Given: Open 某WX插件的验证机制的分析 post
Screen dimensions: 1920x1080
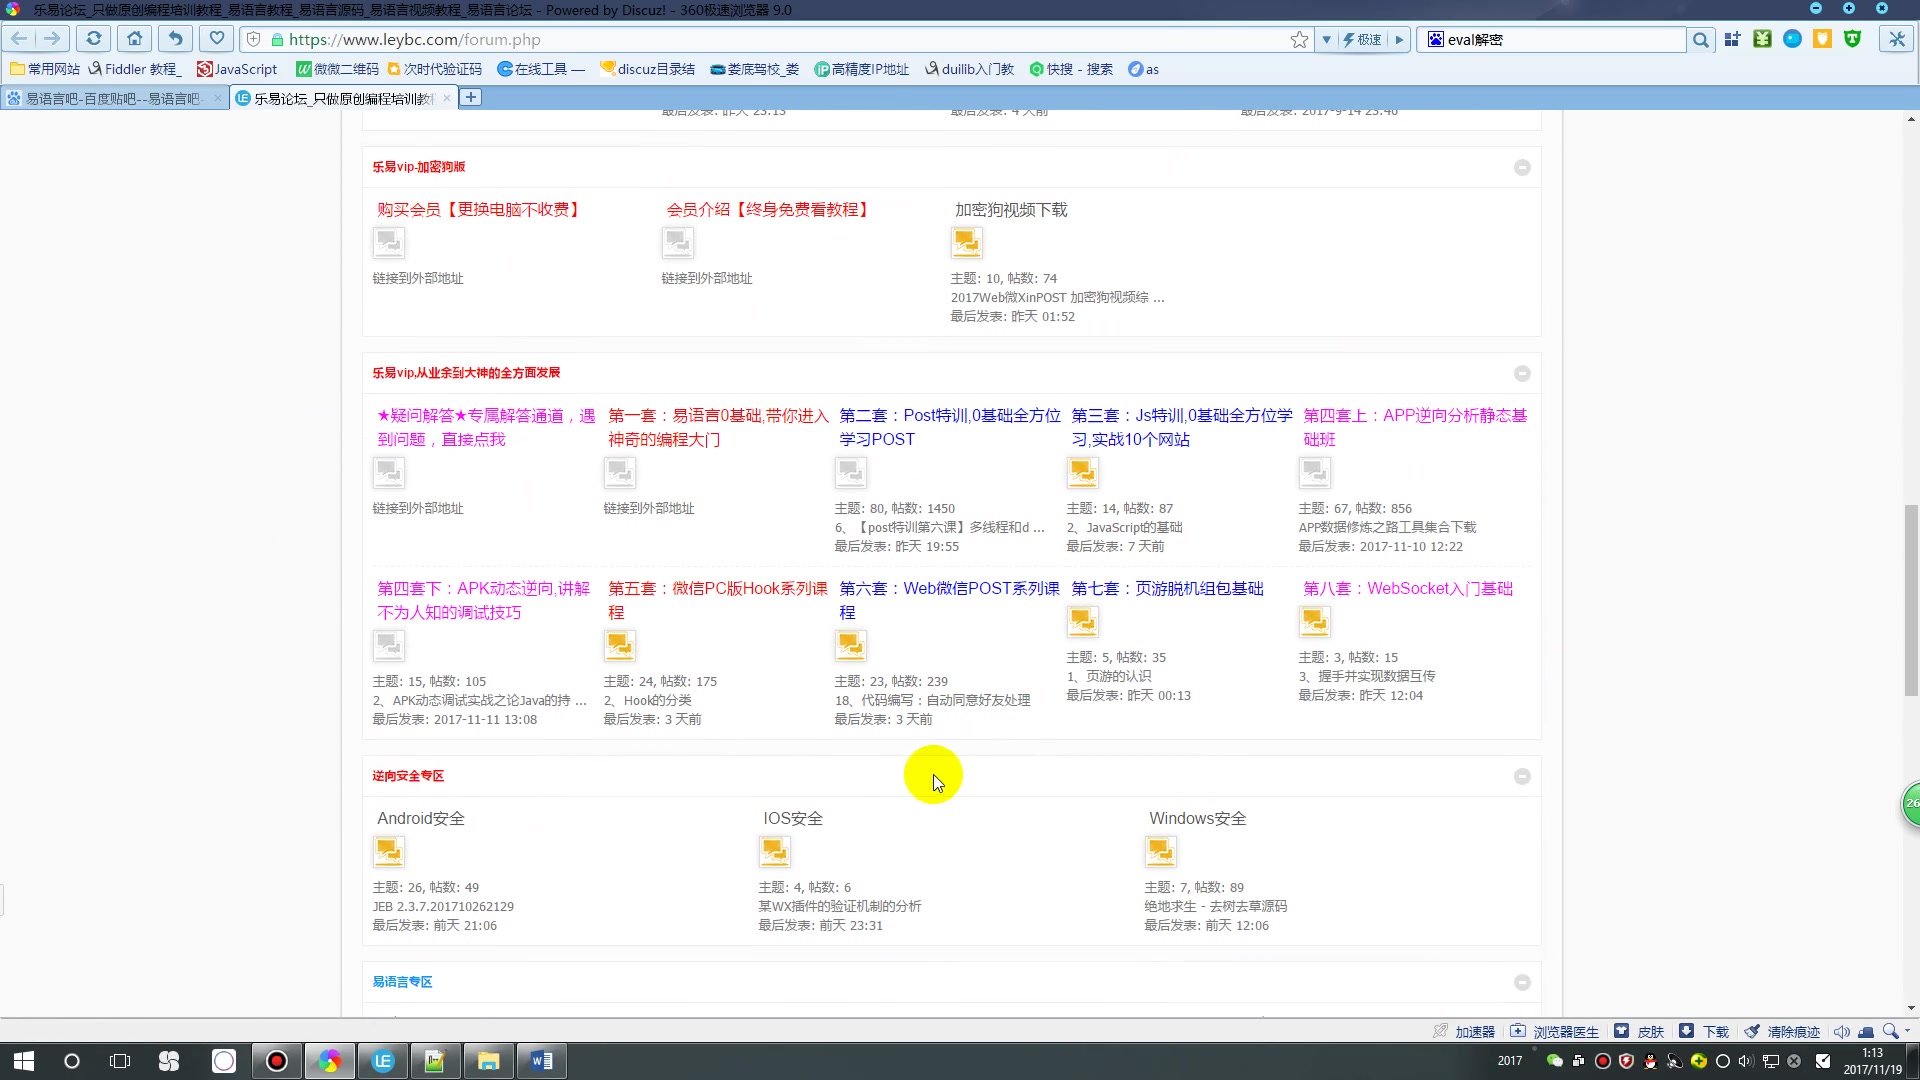Looking at the screenshot, I should [840, 906].
